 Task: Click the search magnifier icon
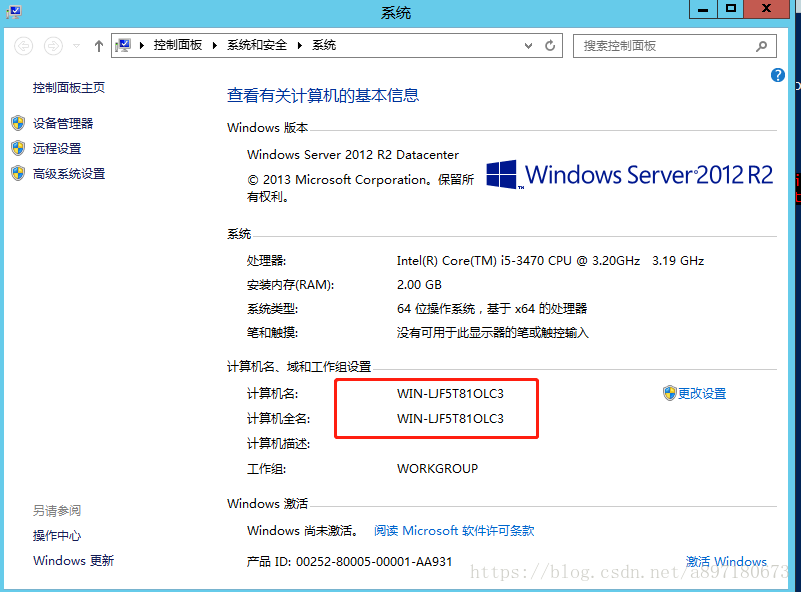pyautogui.click(x=761, y=46)
